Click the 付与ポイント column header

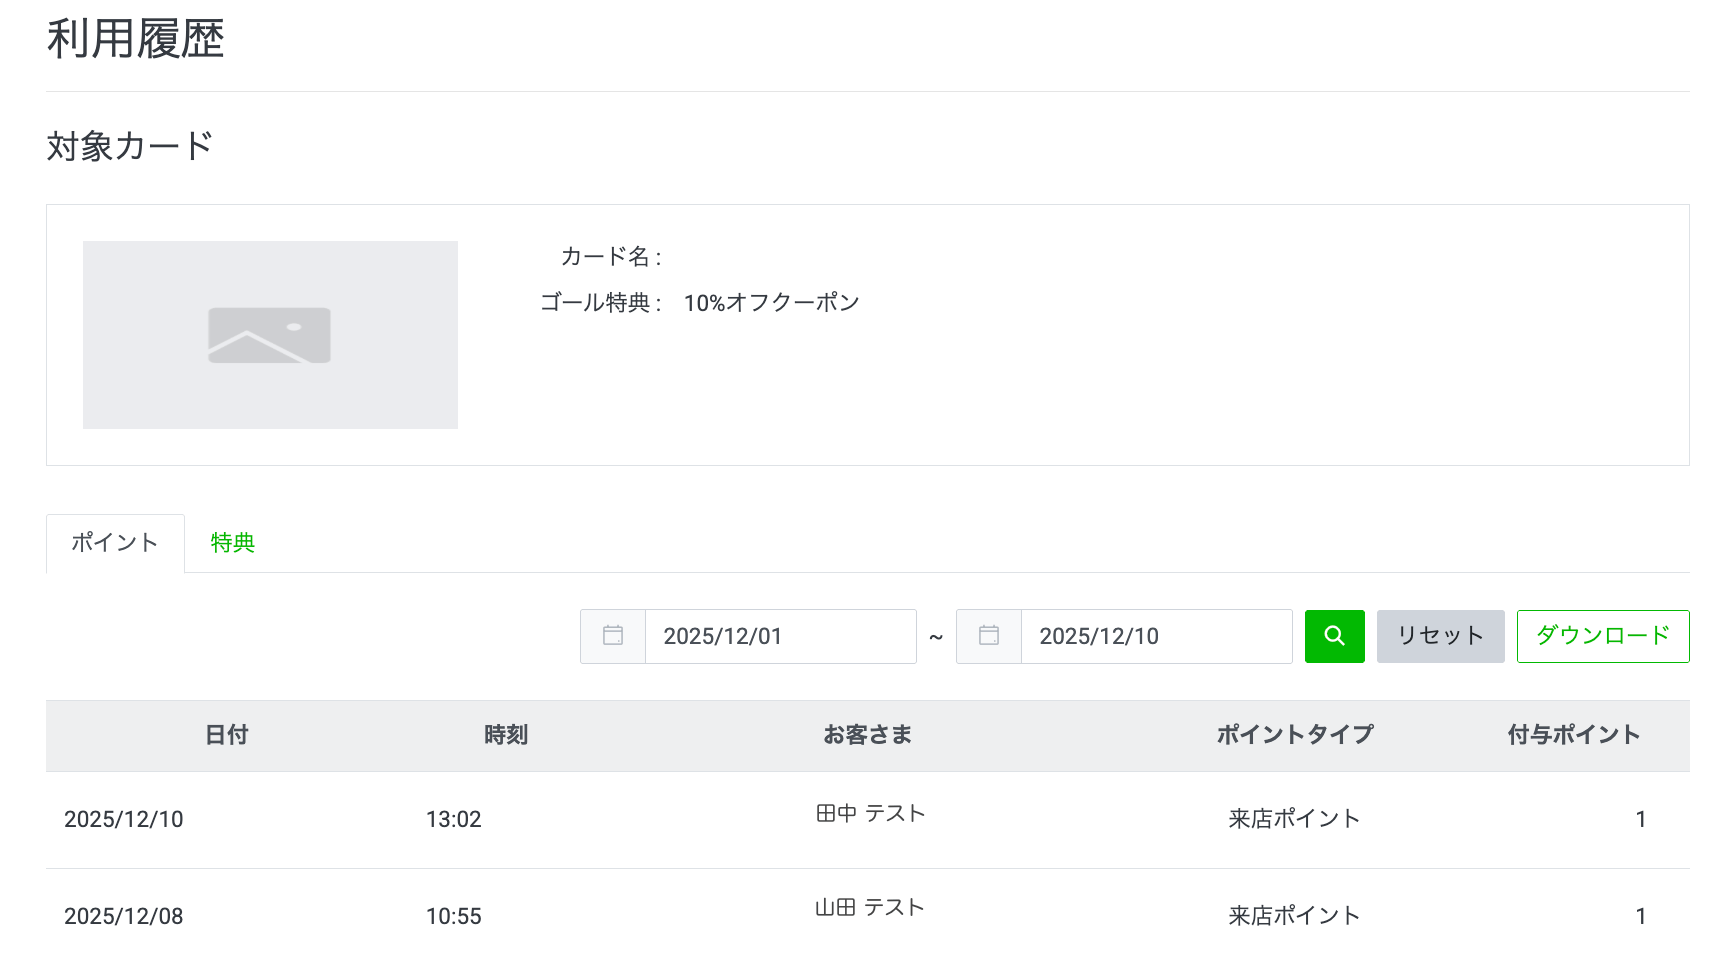[x=1573, y=735]
